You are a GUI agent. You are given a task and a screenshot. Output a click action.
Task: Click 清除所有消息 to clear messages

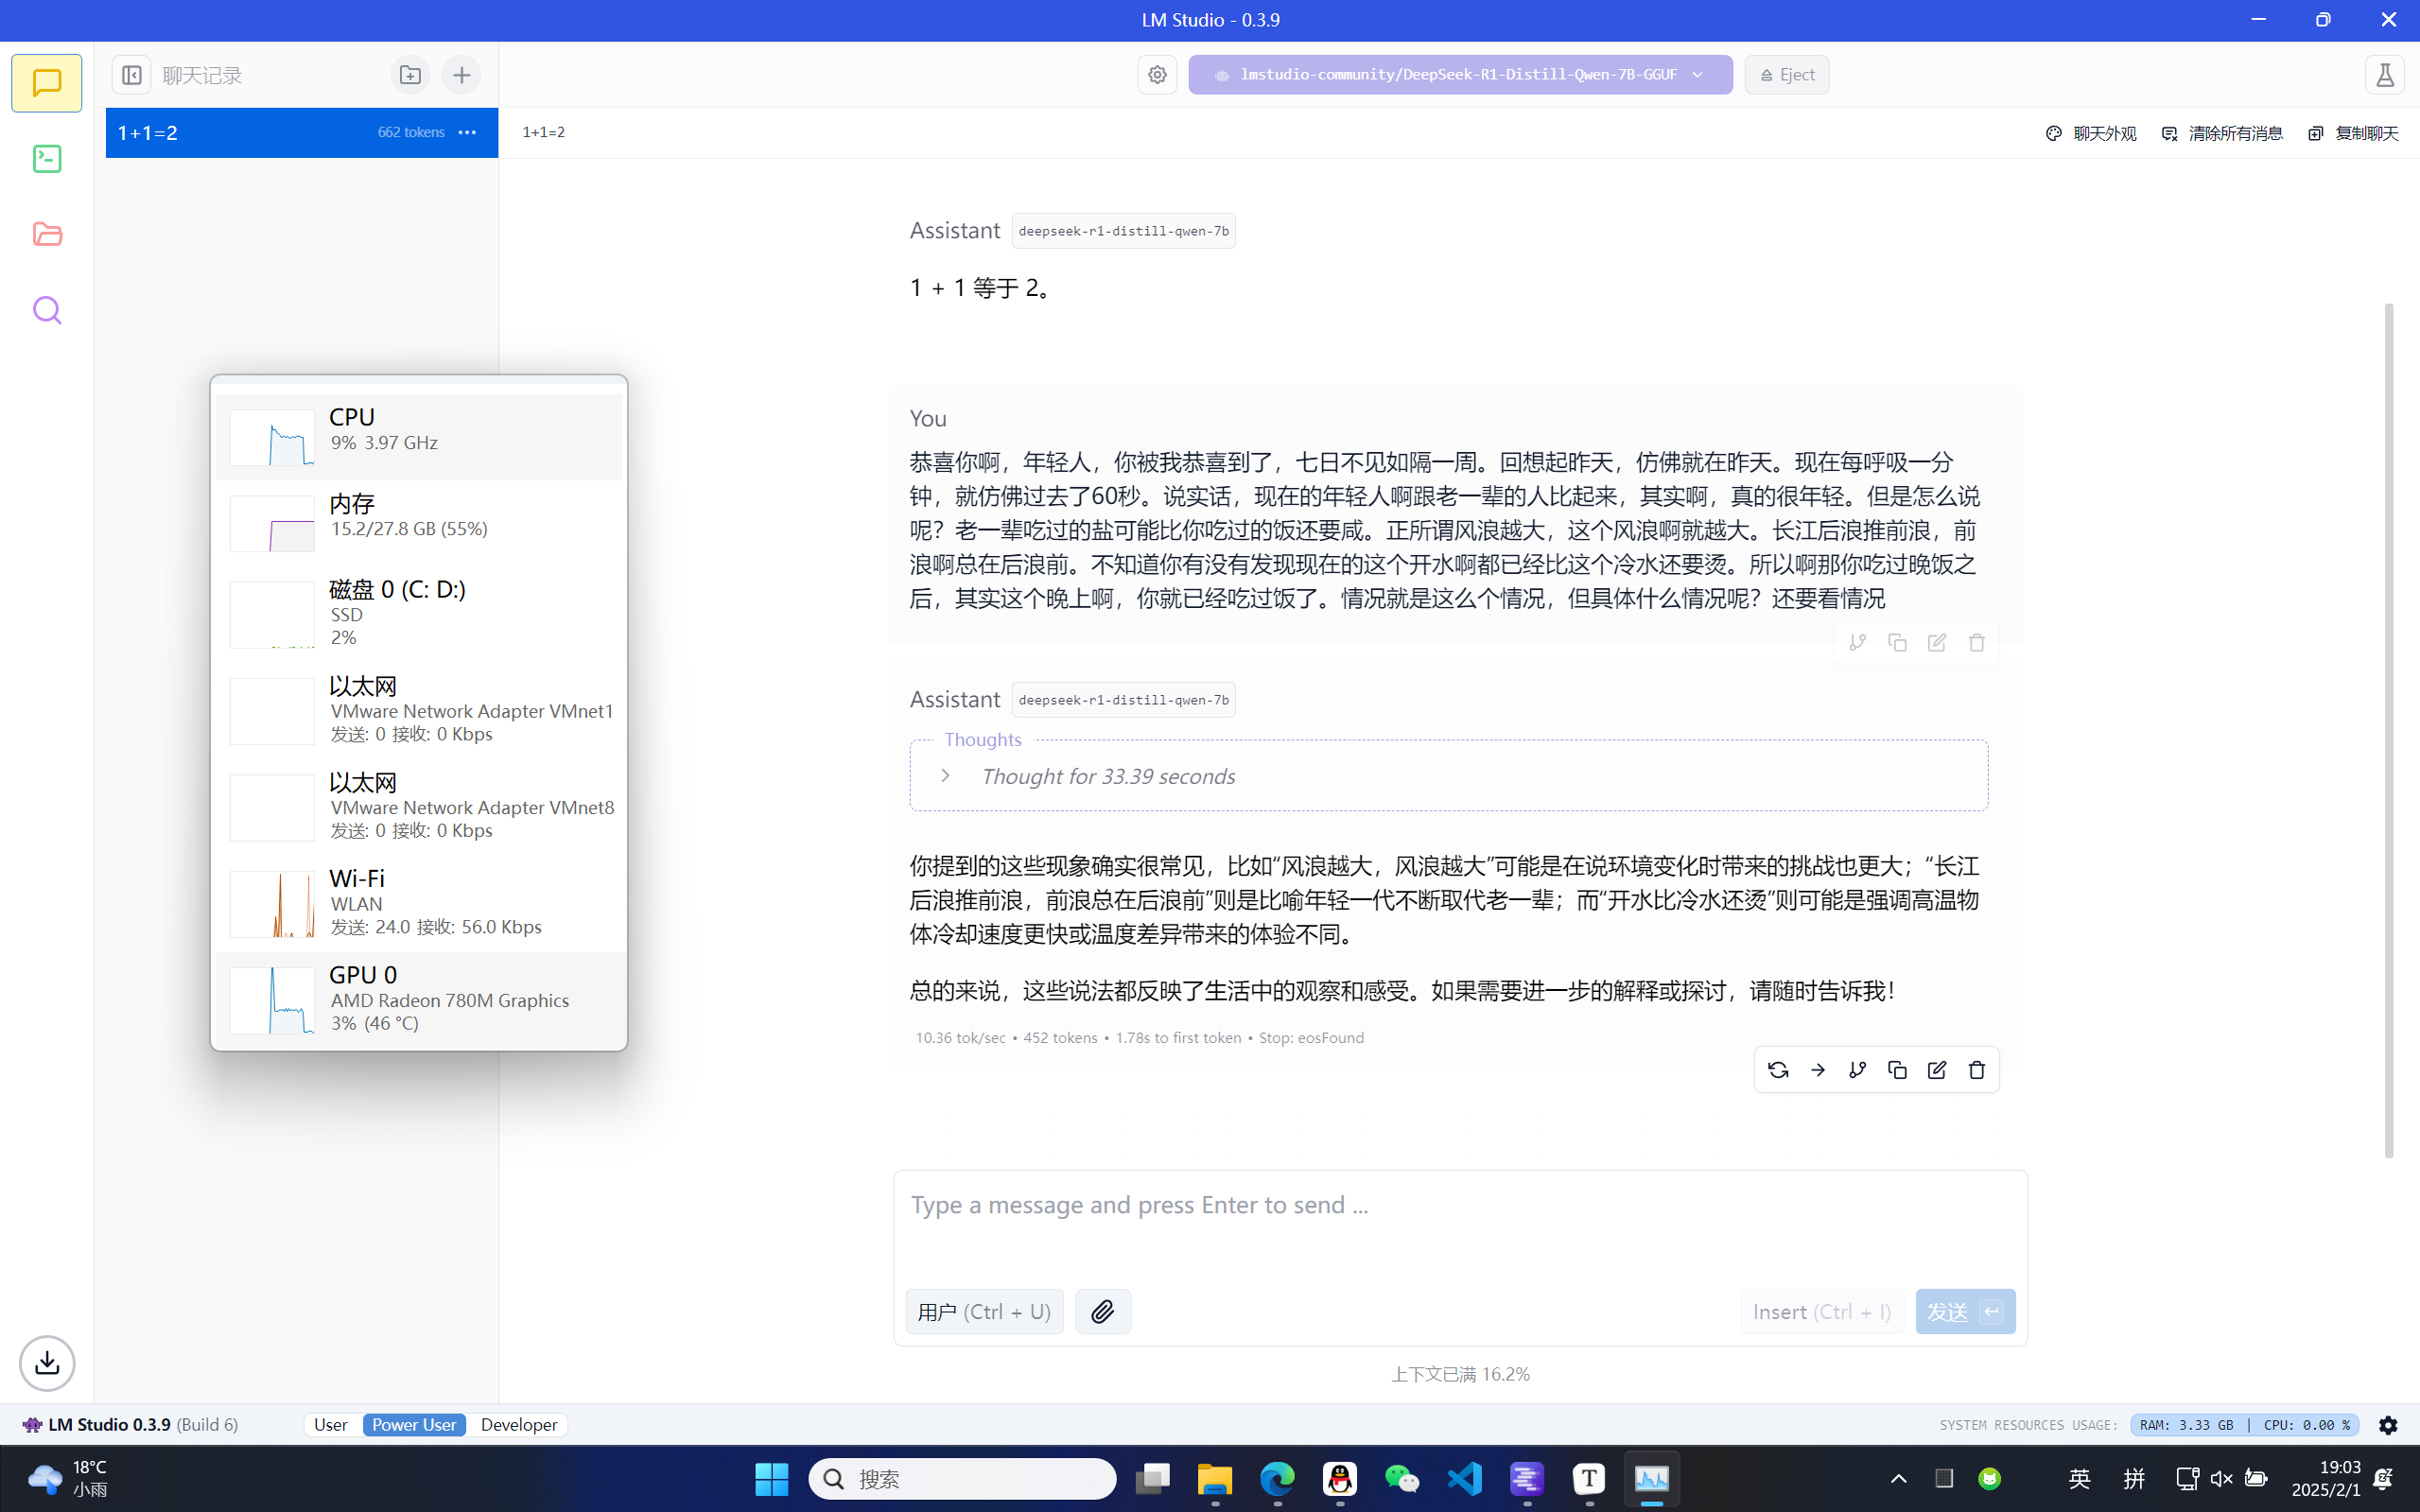coord(2222,133)
